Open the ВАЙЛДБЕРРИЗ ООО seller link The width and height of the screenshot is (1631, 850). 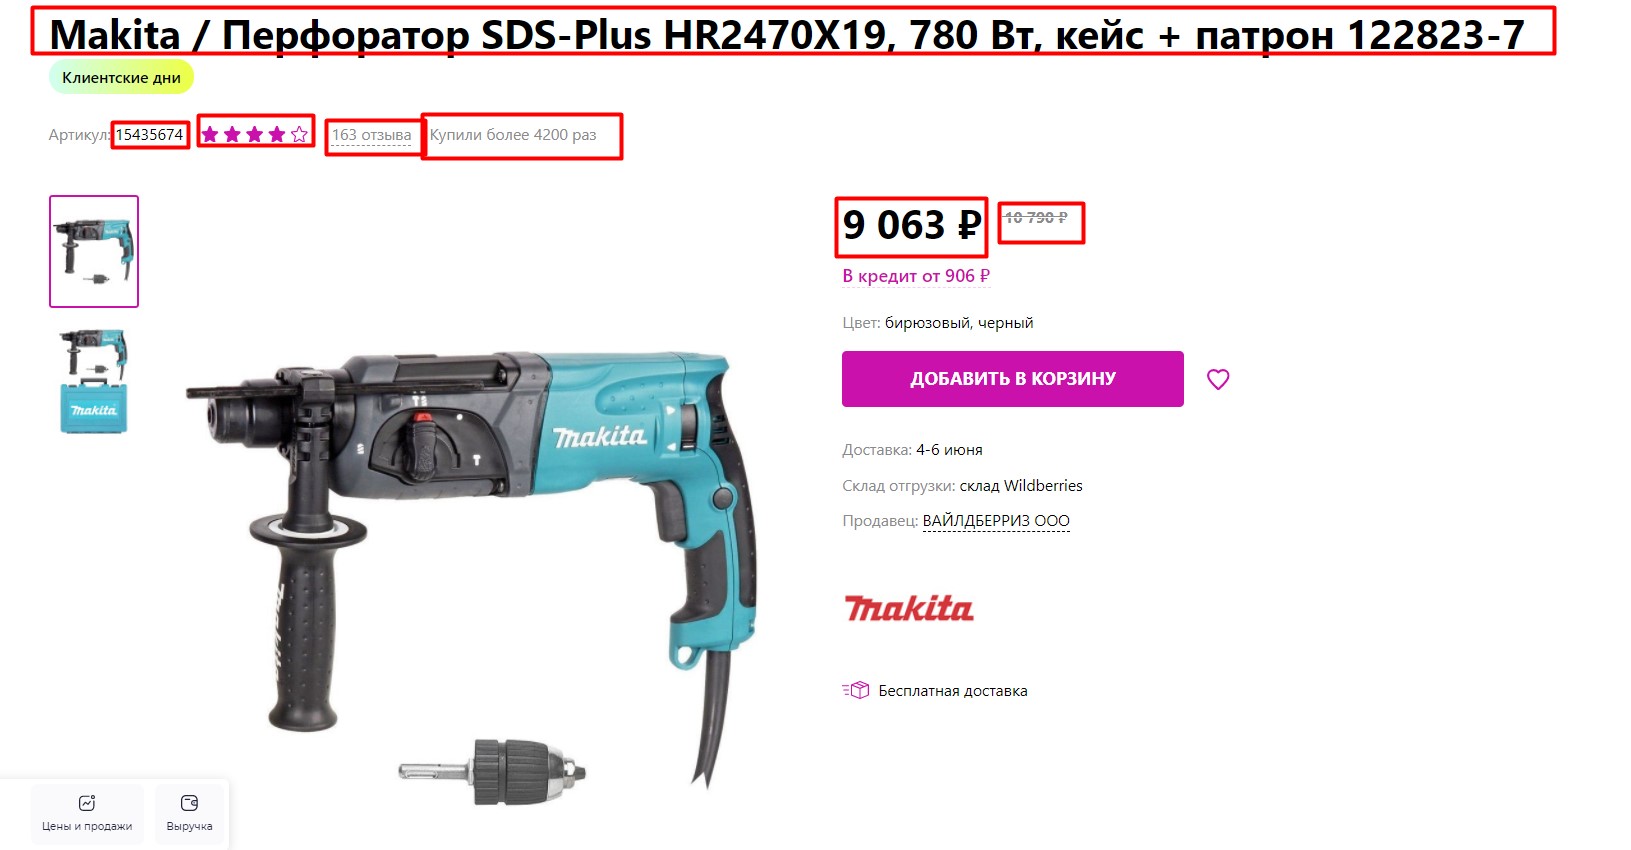996,521
